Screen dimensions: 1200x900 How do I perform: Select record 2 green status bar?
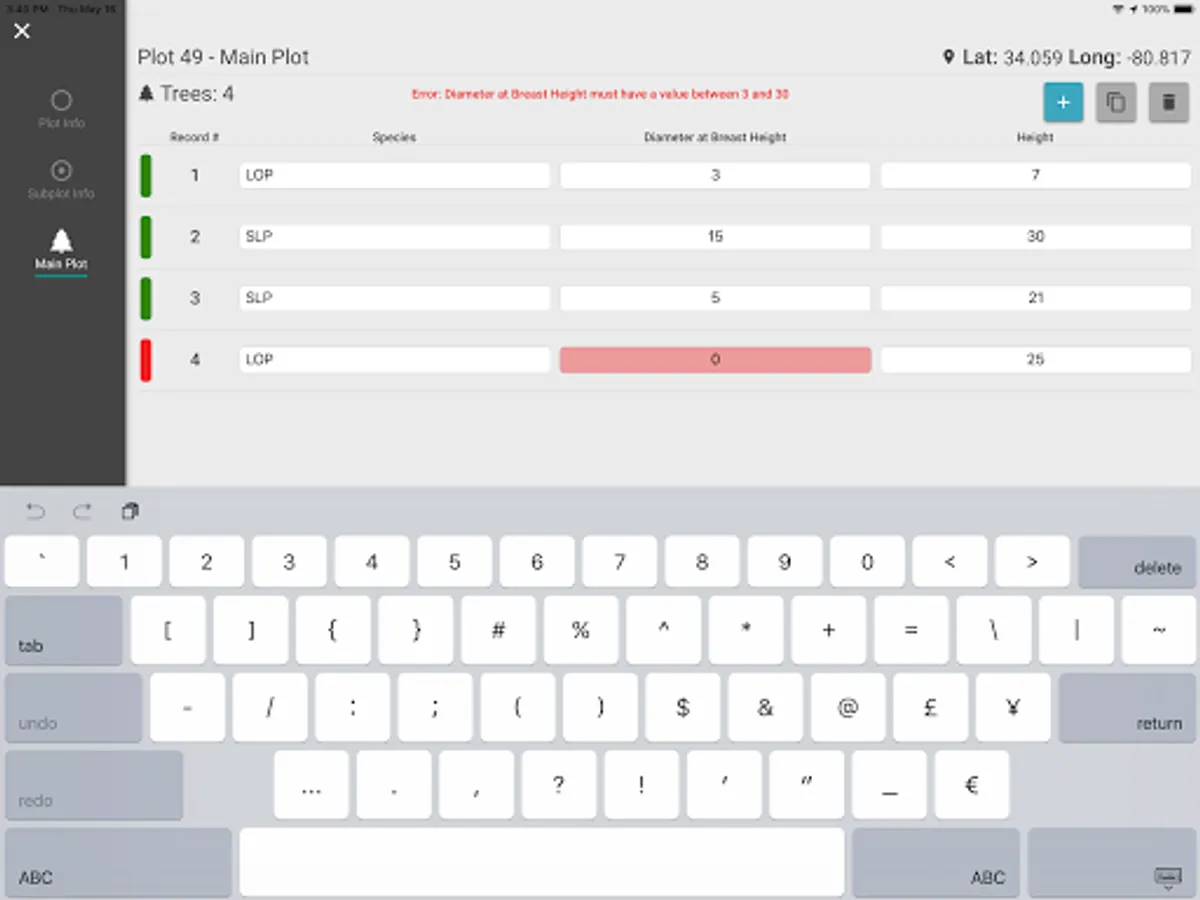146,237
